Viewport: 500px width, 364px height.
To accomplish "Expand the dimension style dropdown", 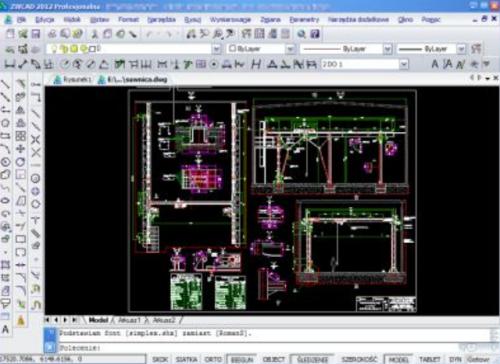I will 404,64.
